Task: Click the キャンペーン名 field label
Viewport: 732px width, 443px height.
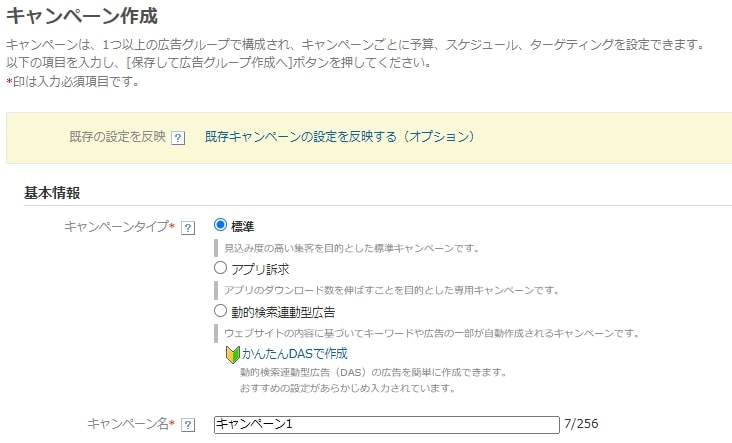Action: pyautogui.click(x=131, y=424)
